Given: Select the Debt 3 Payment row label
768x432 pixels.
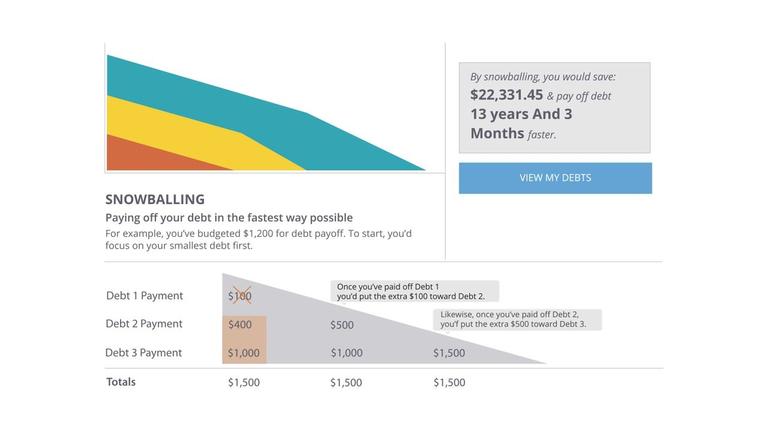Looking at the screenshot, I should 144,353.
